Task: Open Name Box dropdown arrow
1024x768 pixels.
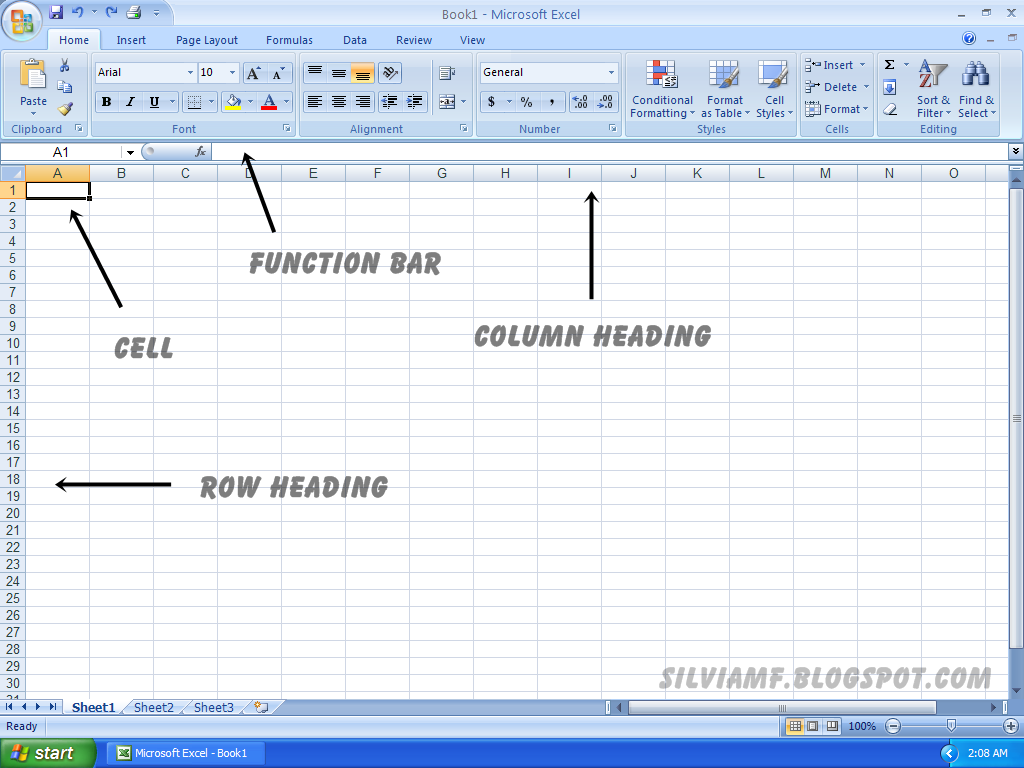Action: (x=130, y=152)
